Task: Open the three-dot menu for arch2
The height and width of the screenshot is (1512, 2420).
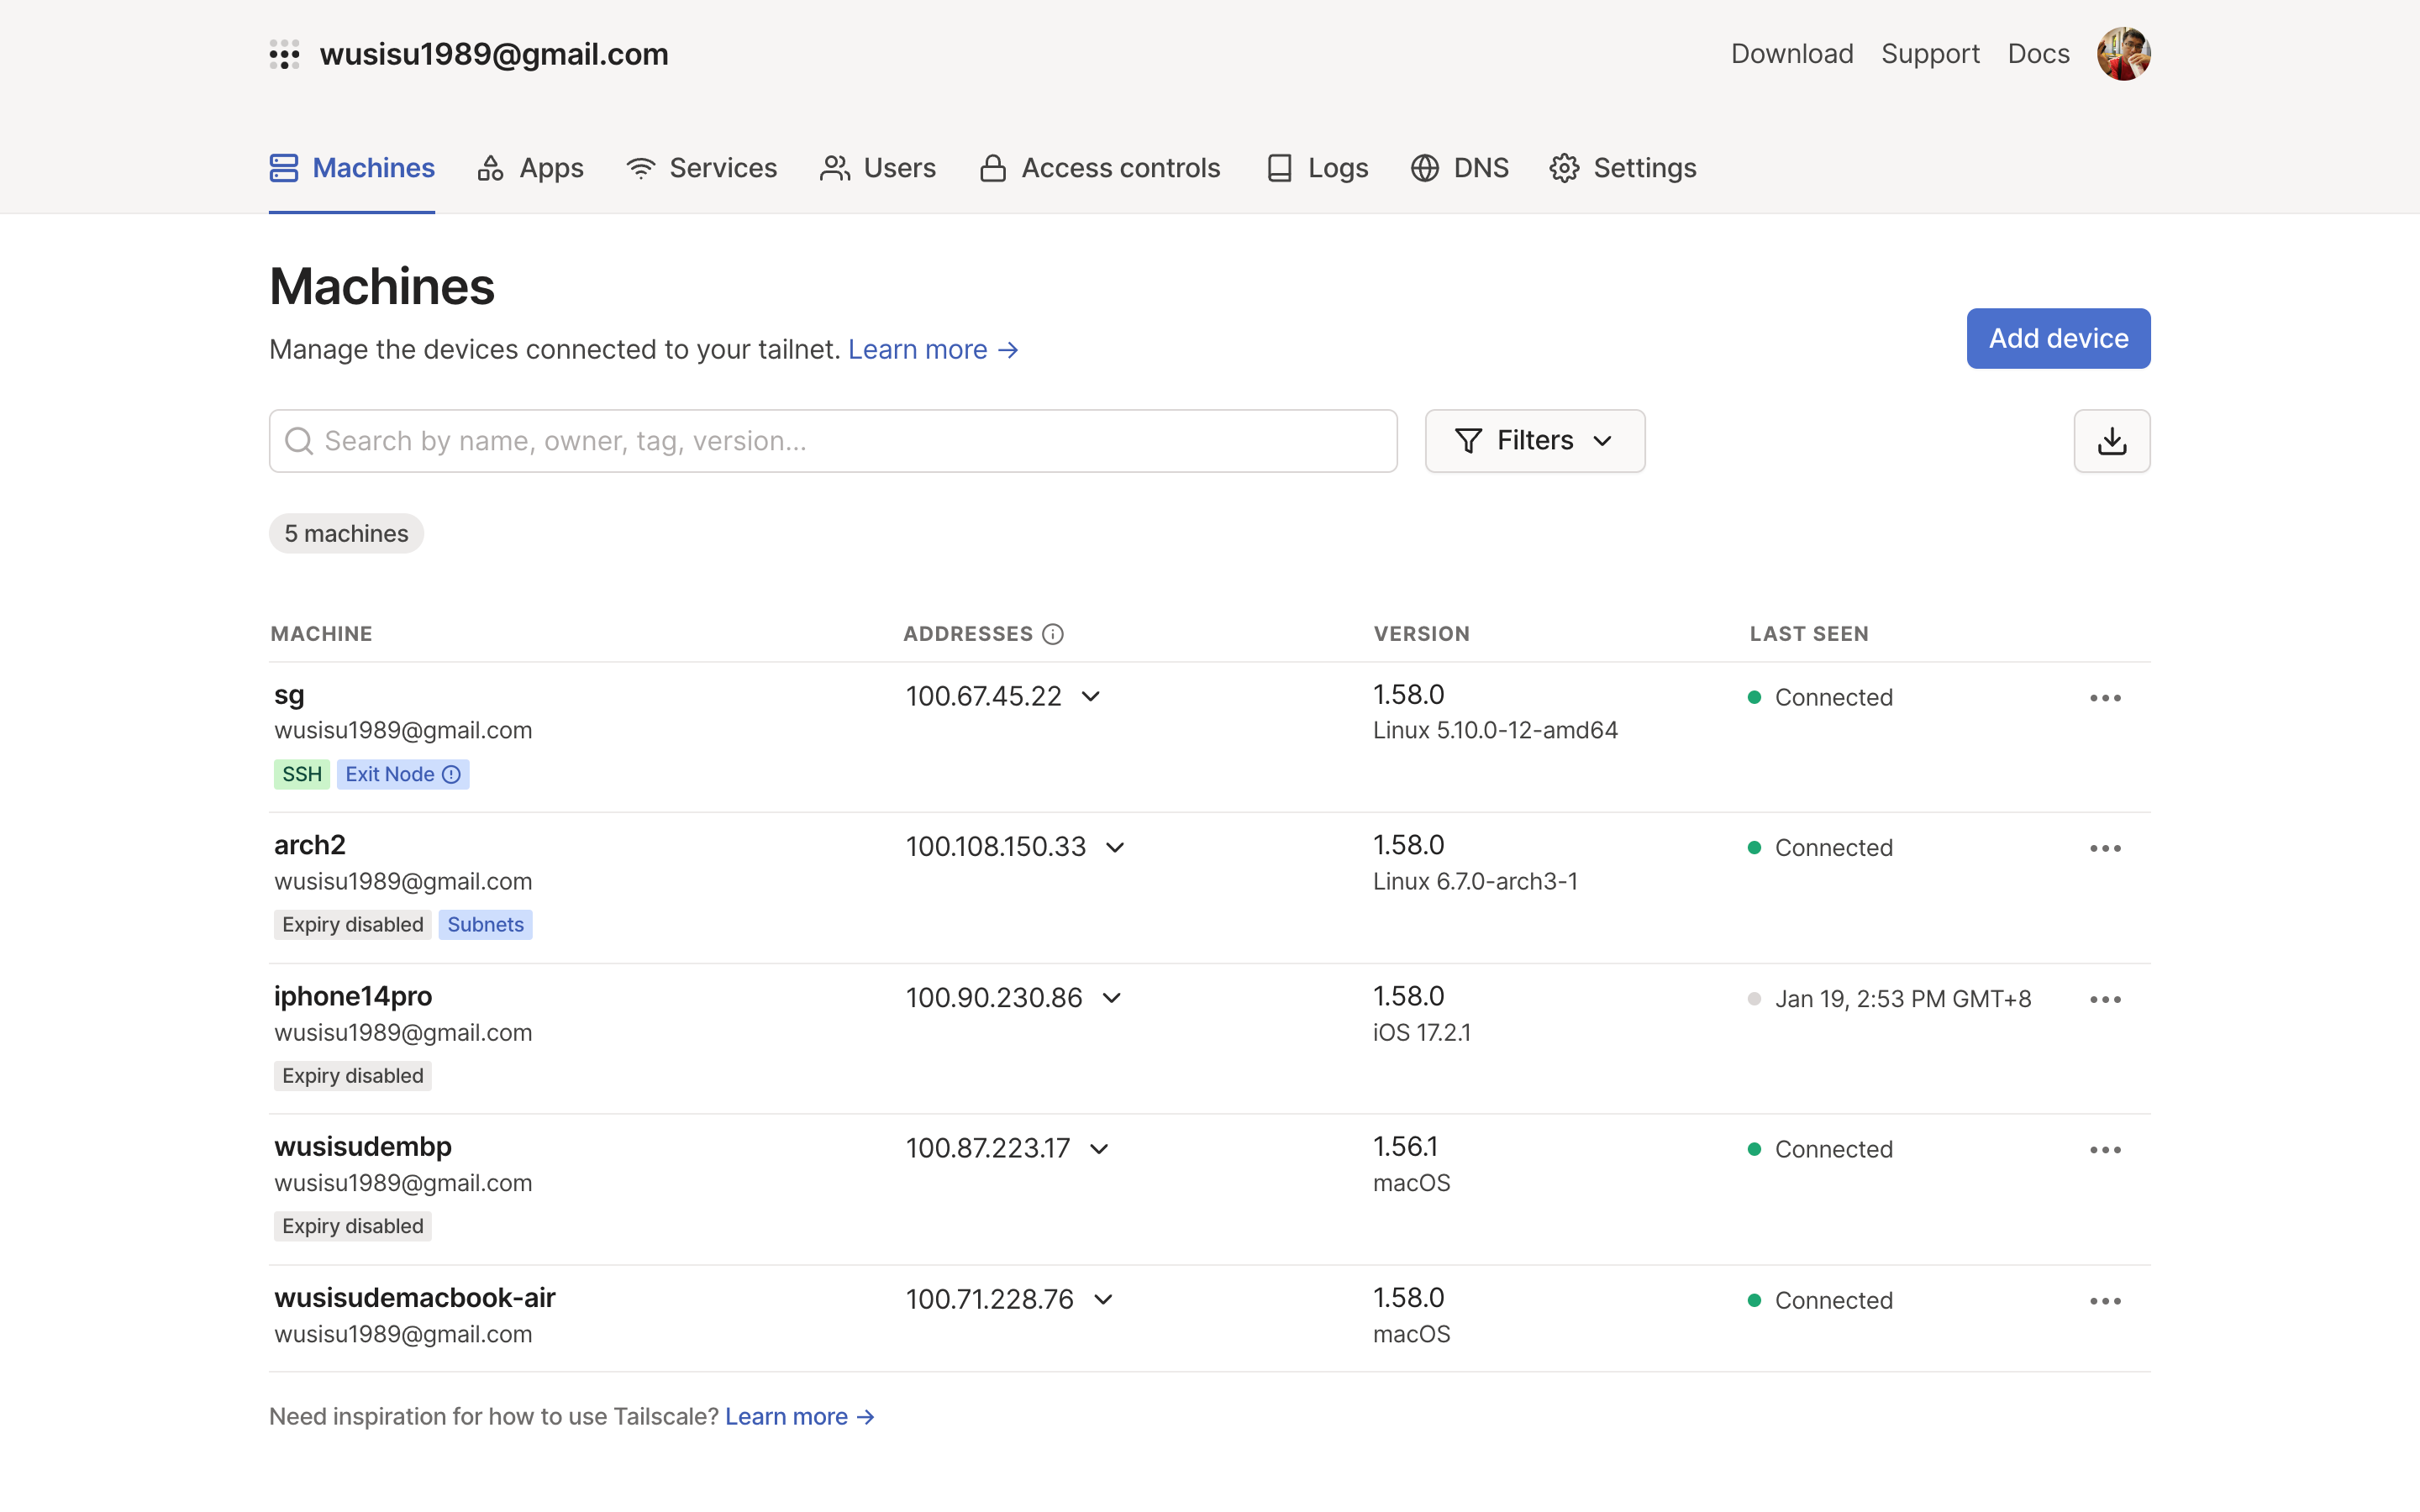Action: (x=2105, y=848)
